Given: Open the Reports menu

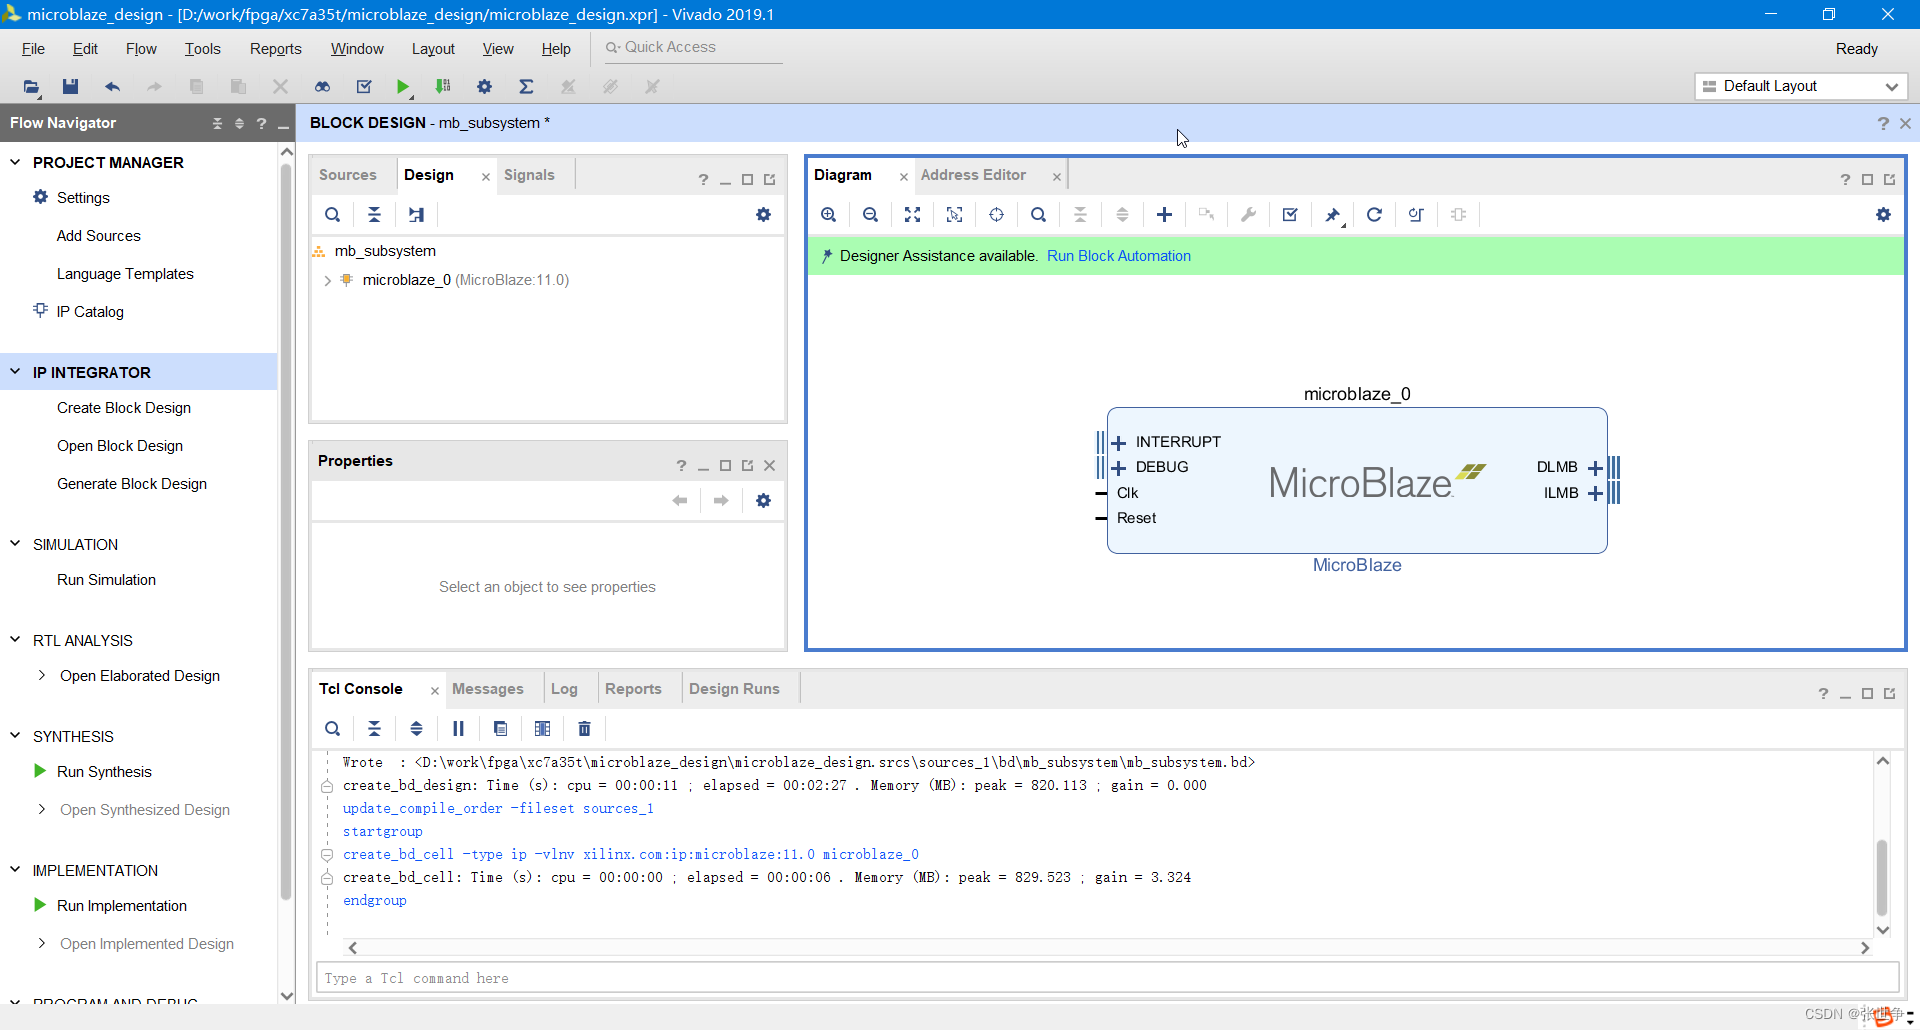Looking at the screenshot, I should [275, 48].
